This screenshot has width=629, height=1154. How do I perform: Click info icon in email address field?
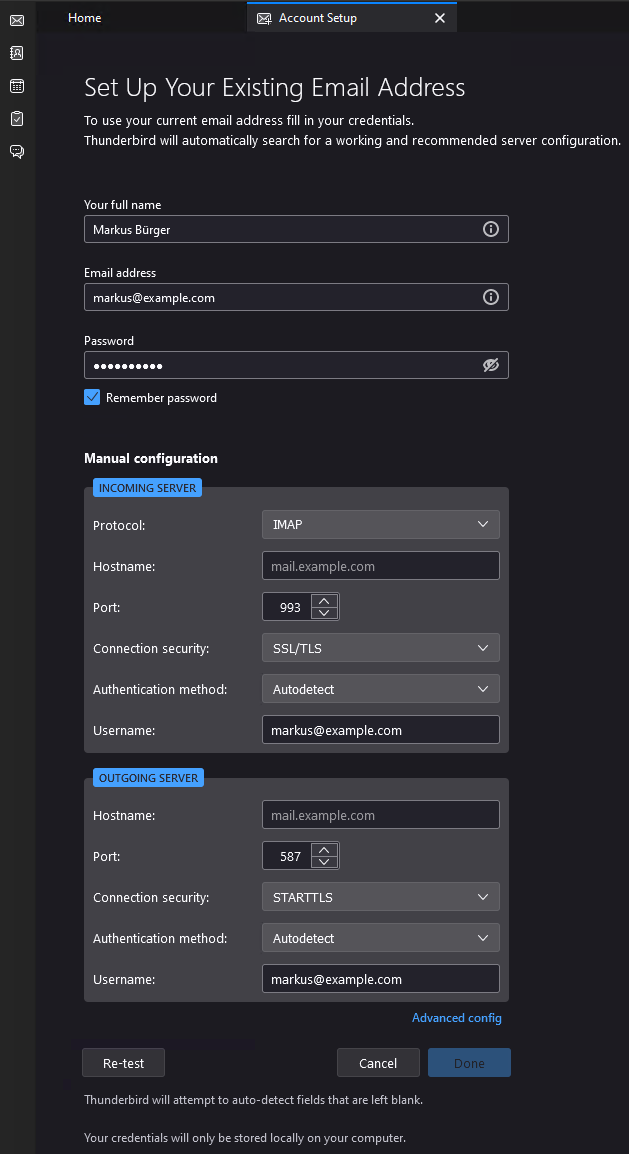pos(490,297)
